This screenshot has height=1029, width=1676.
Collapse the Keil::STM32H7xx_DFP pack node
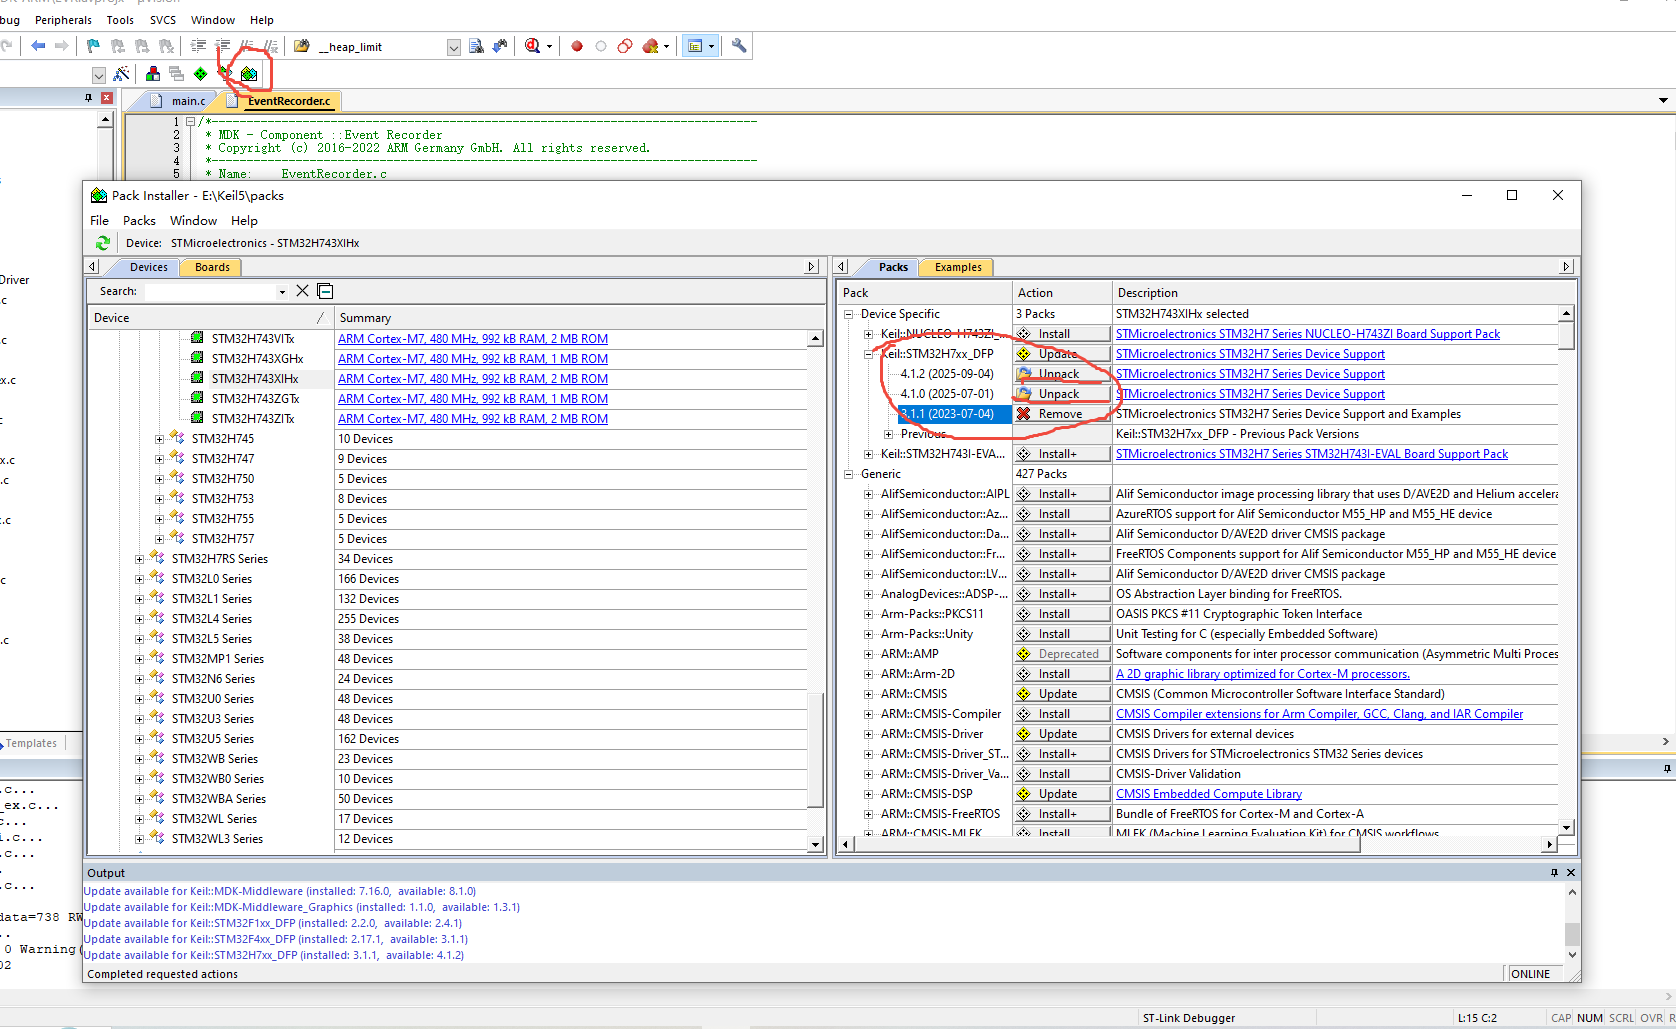tap(868, 354)
